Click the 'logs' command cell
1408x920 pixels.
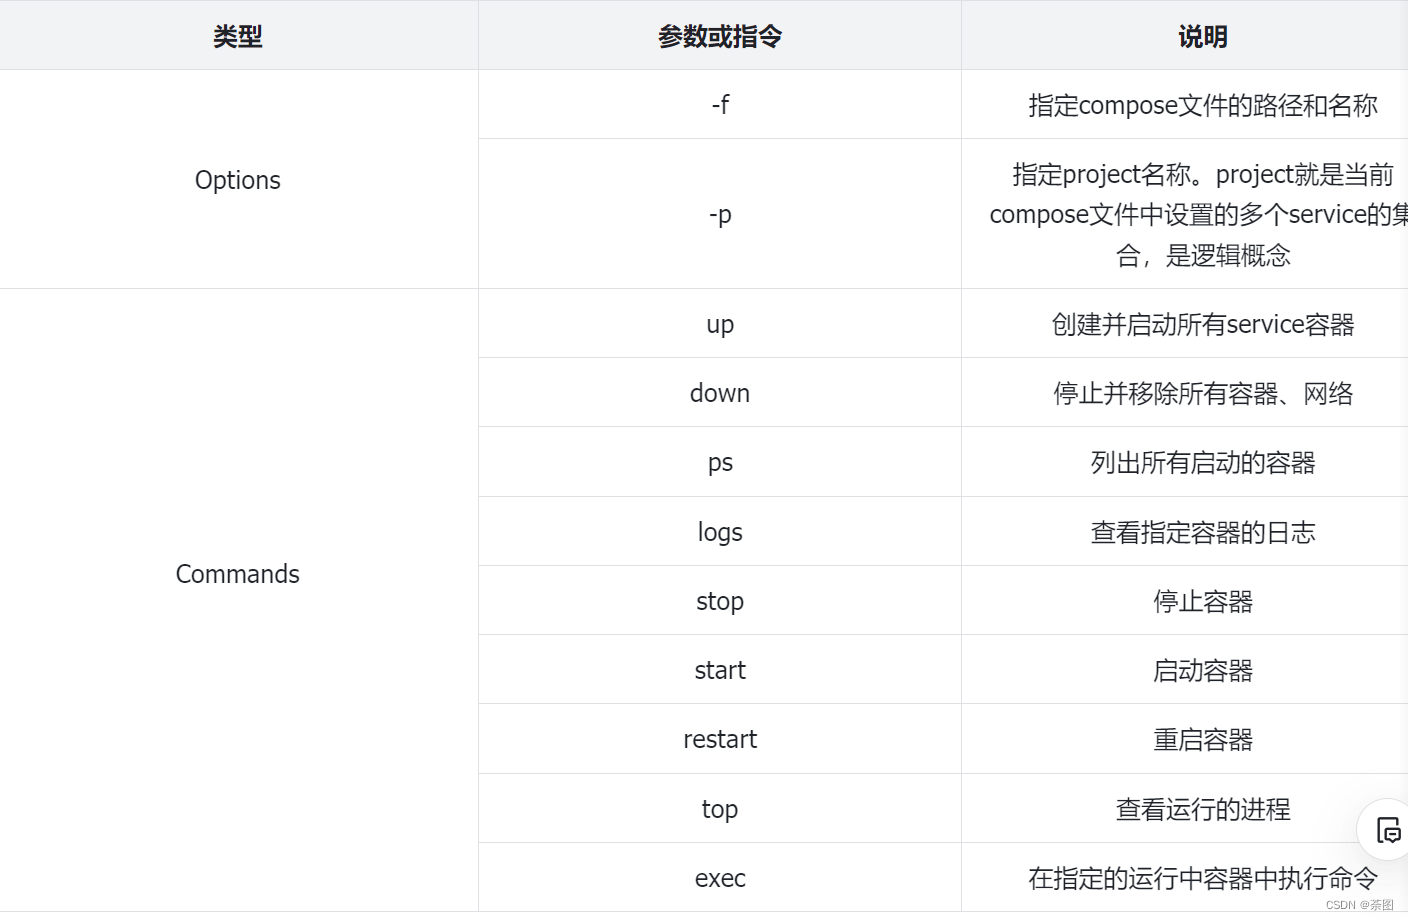(x=720, y=531)
